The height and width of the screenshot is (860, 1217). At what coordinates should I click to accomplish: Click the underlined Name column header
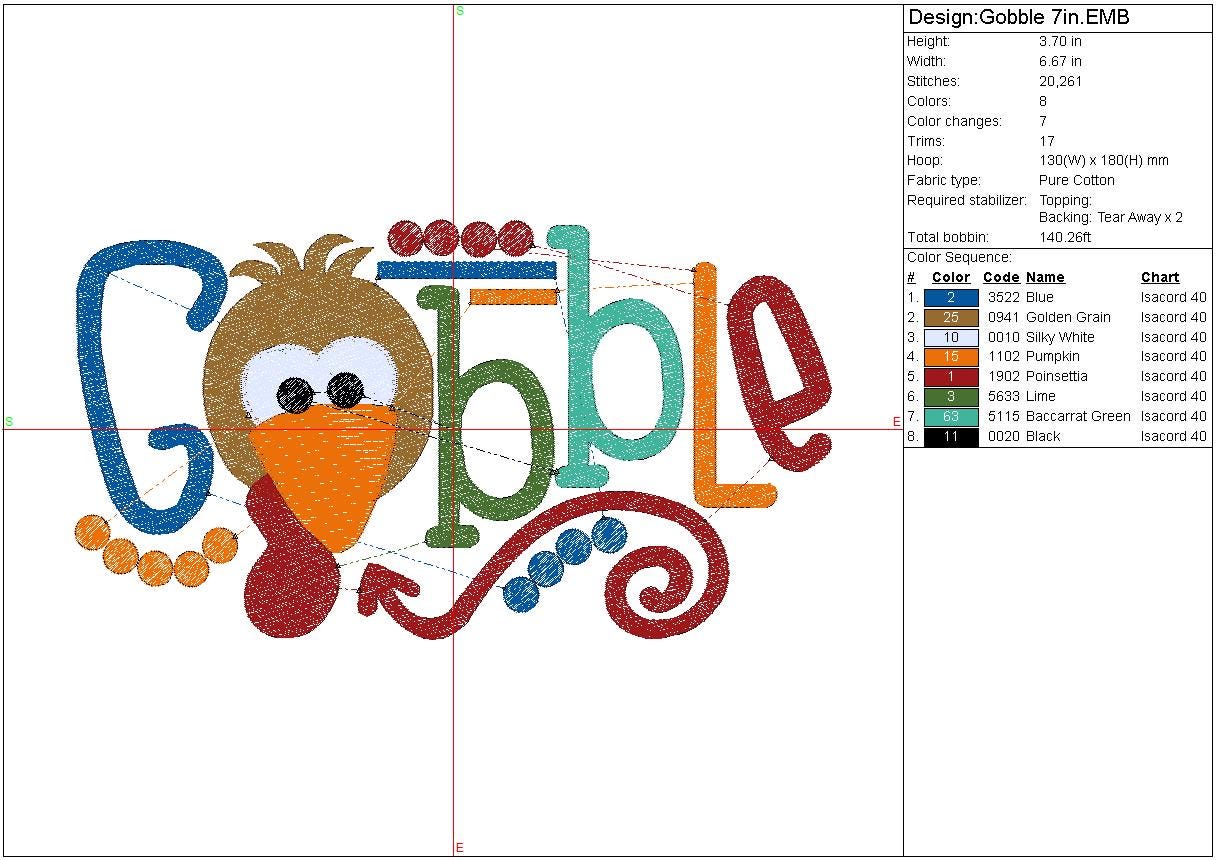coord(1045,277)
